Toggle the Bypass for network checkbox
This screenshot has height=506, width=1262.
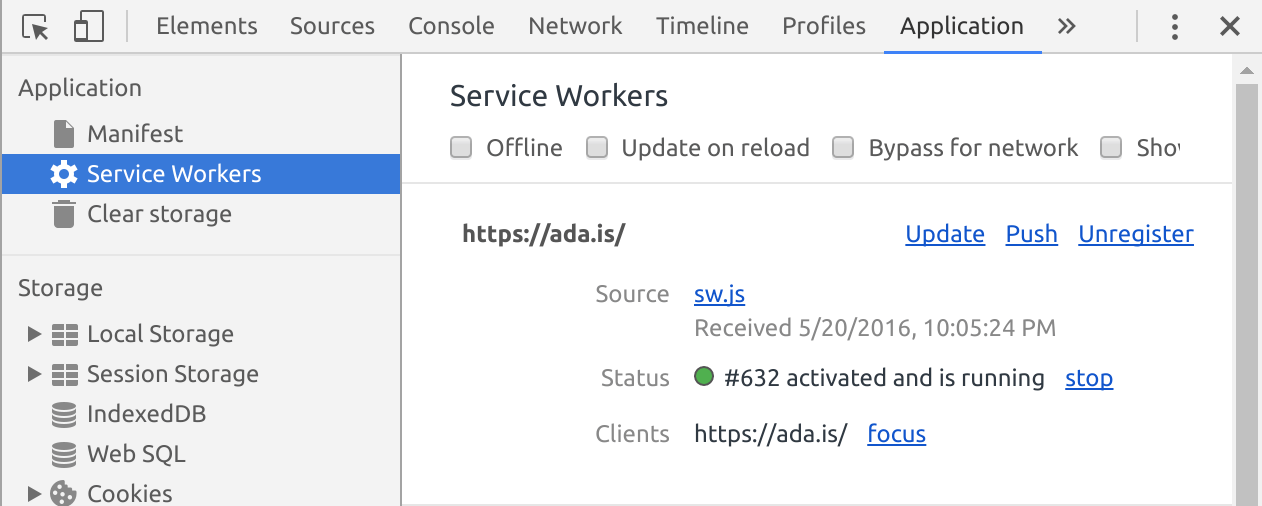(844, 149)
